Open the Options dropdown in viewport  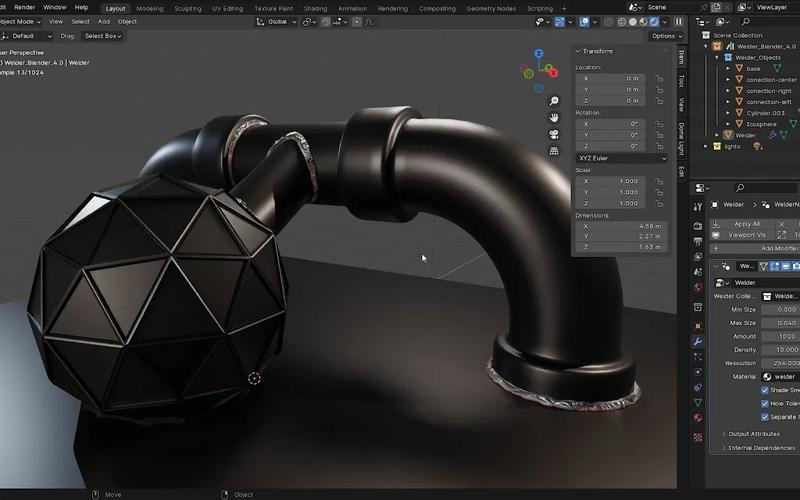[667, 36]
